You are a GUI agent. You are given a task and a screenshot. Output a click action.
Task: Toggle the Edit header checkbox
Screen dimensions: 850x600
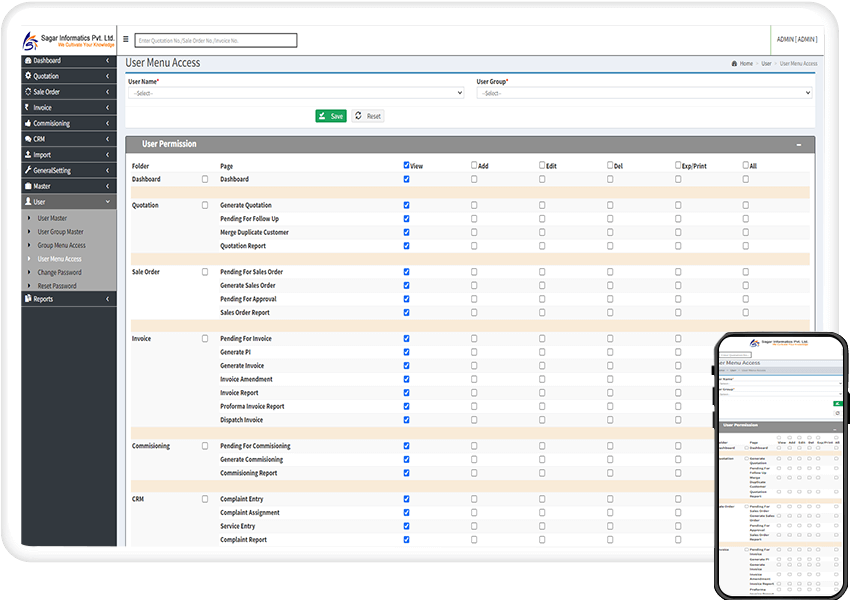[x=542, y=165]
